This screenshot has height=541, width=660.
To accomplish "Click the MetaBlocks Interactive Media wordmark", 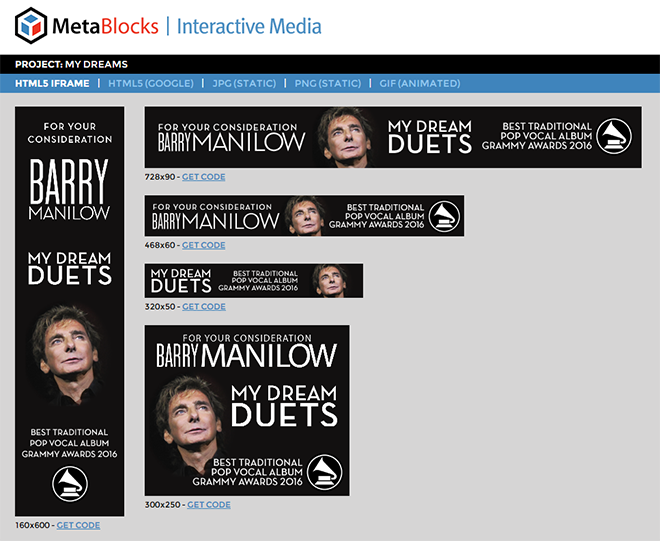I will [x=187, y=26].
